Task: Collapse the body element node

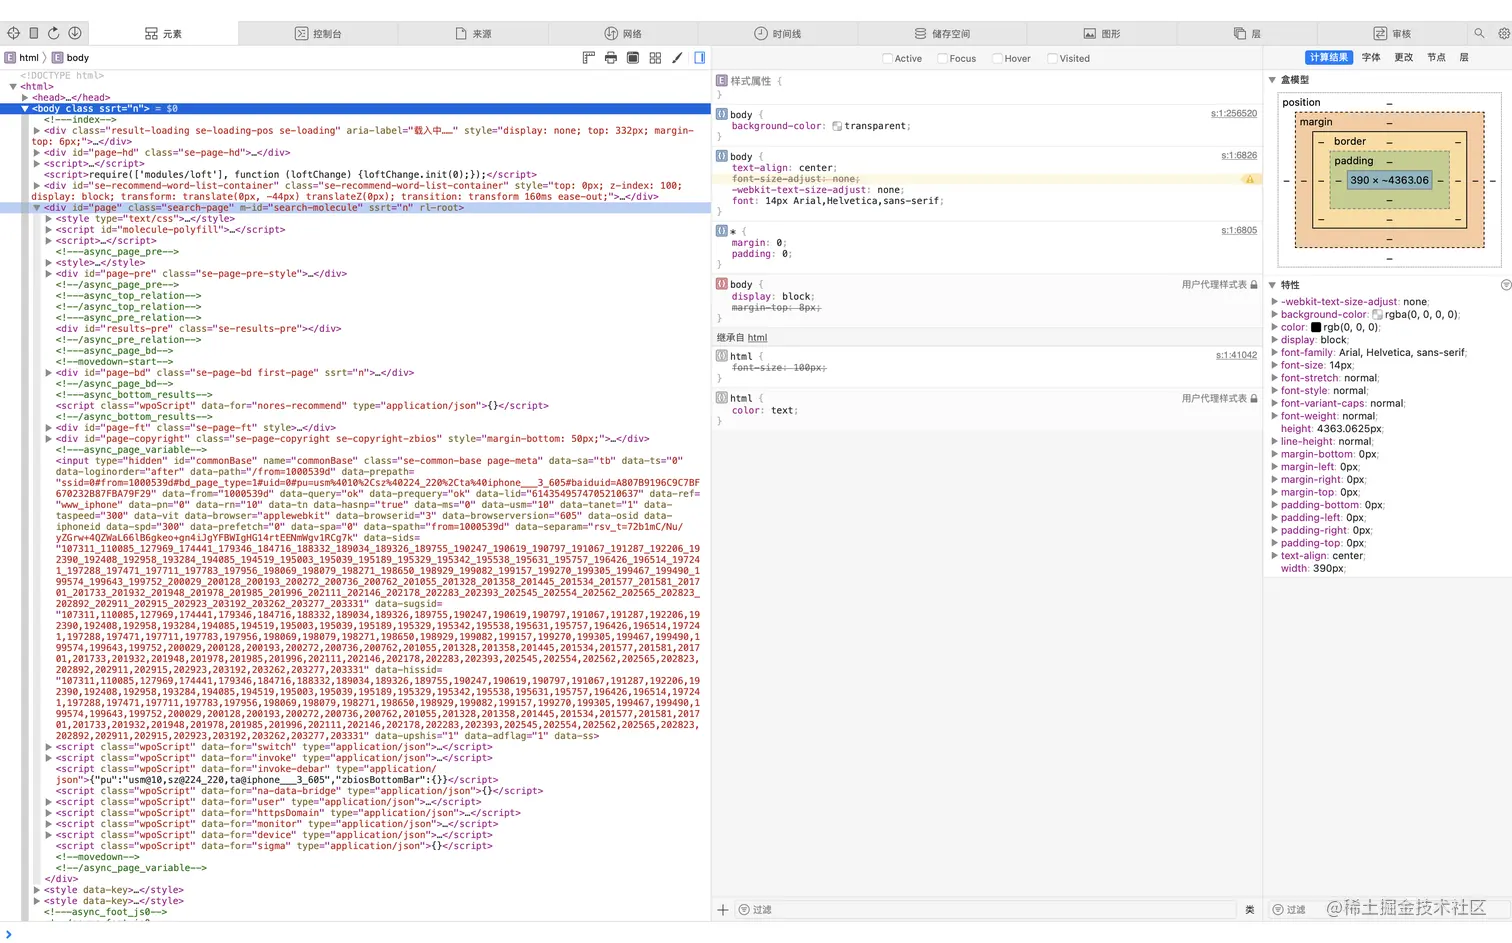Action: click(x=25, y=108)
